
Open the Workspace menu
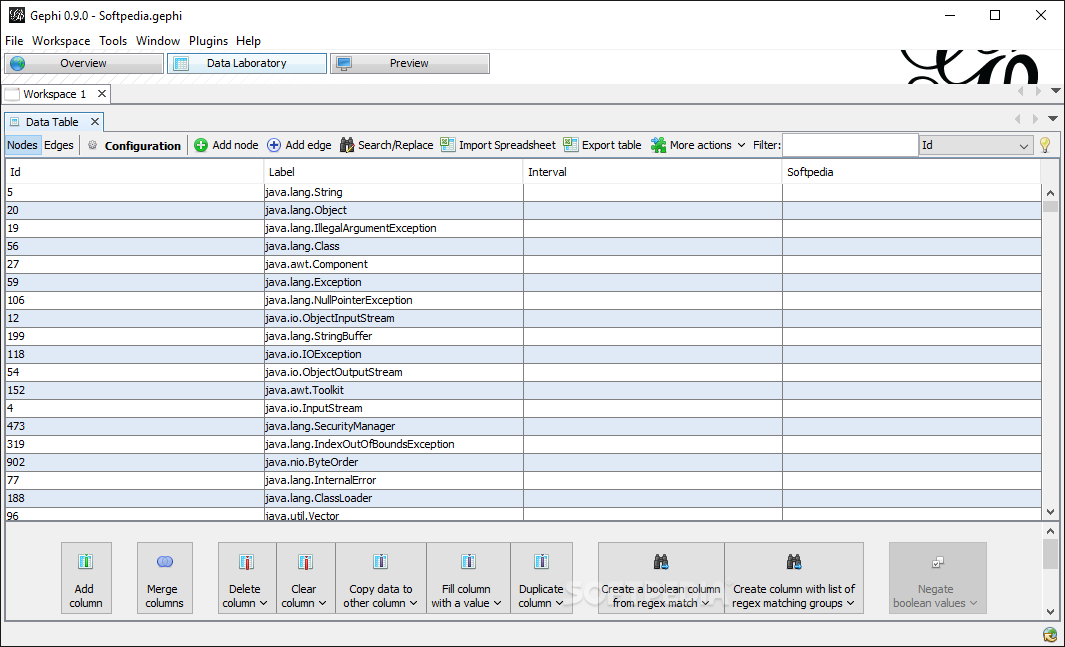pos(61,41)
